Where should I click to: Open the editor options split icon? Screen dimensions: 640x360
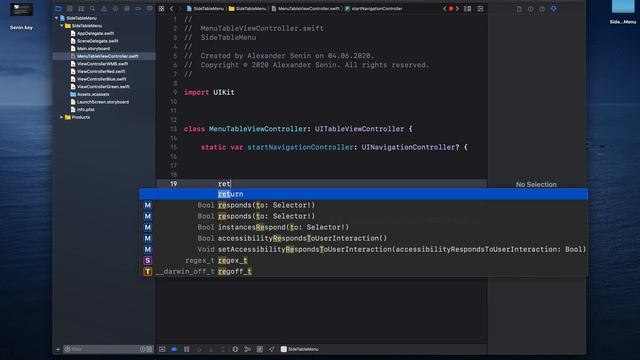point(468,9)
